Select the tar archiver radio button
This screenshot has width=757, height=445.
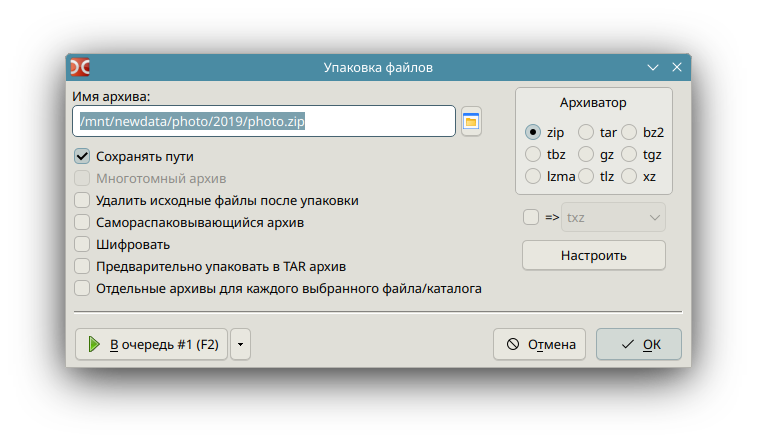586,132
